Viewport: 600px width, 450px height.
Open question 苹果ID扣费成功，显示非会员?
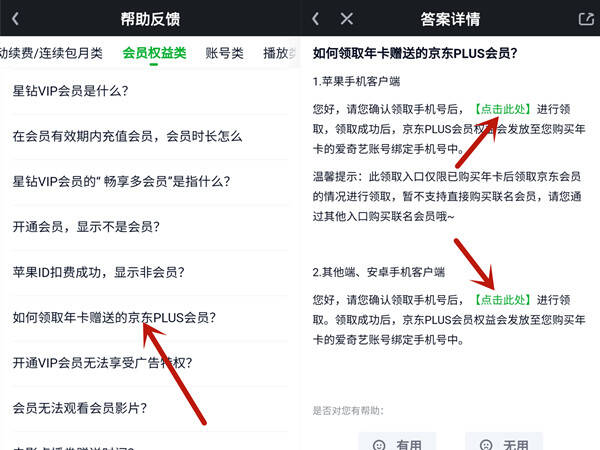pyautogui.click(x=150, y=272)
